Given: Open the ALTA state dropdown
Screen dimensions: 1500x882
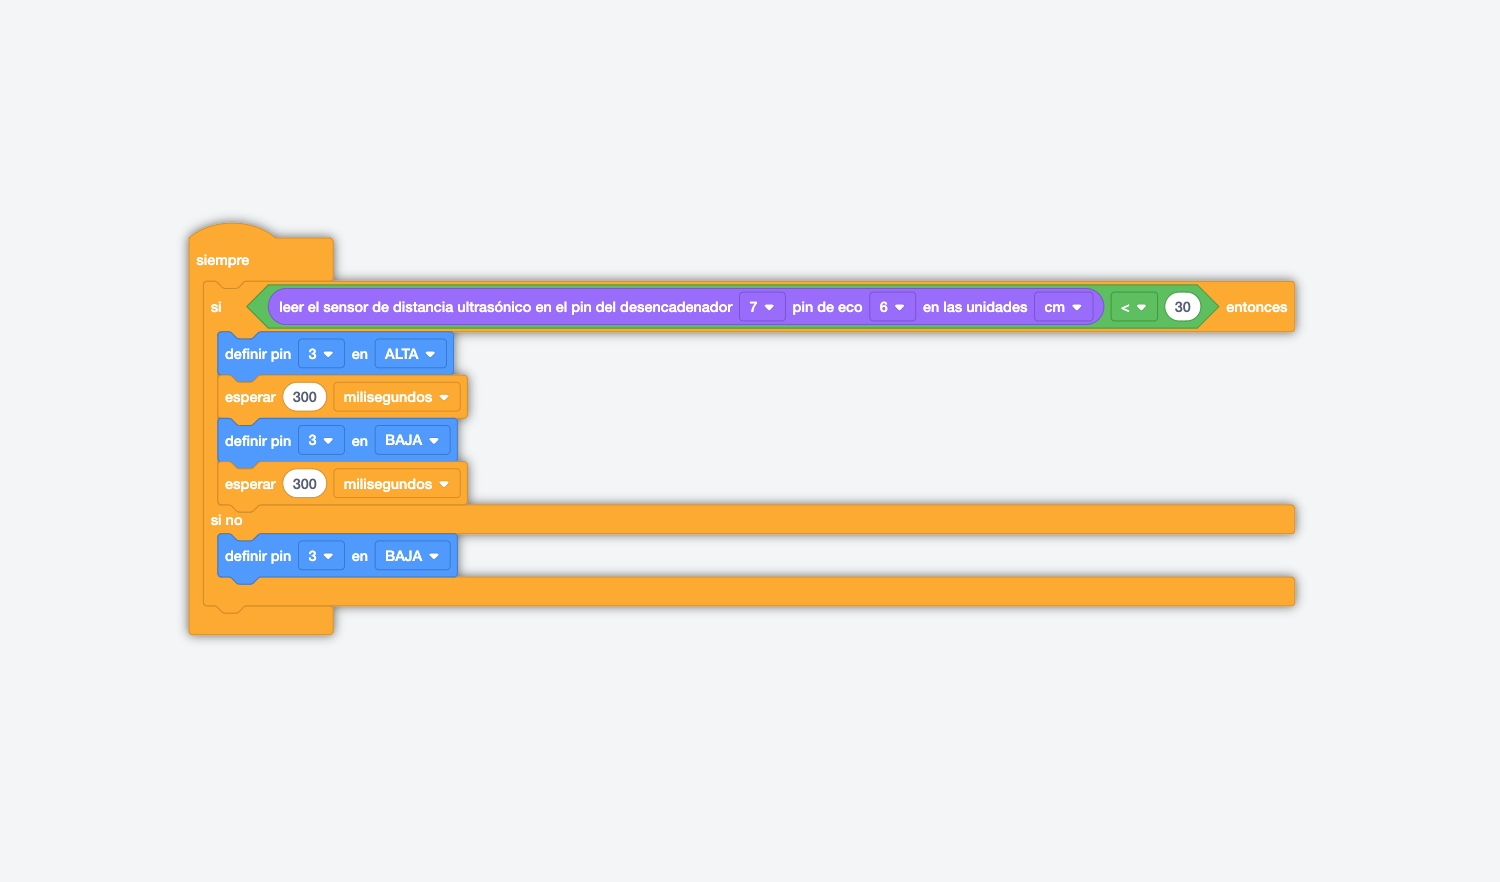Looking at the screenshot, I should click(x=410, y=354).
